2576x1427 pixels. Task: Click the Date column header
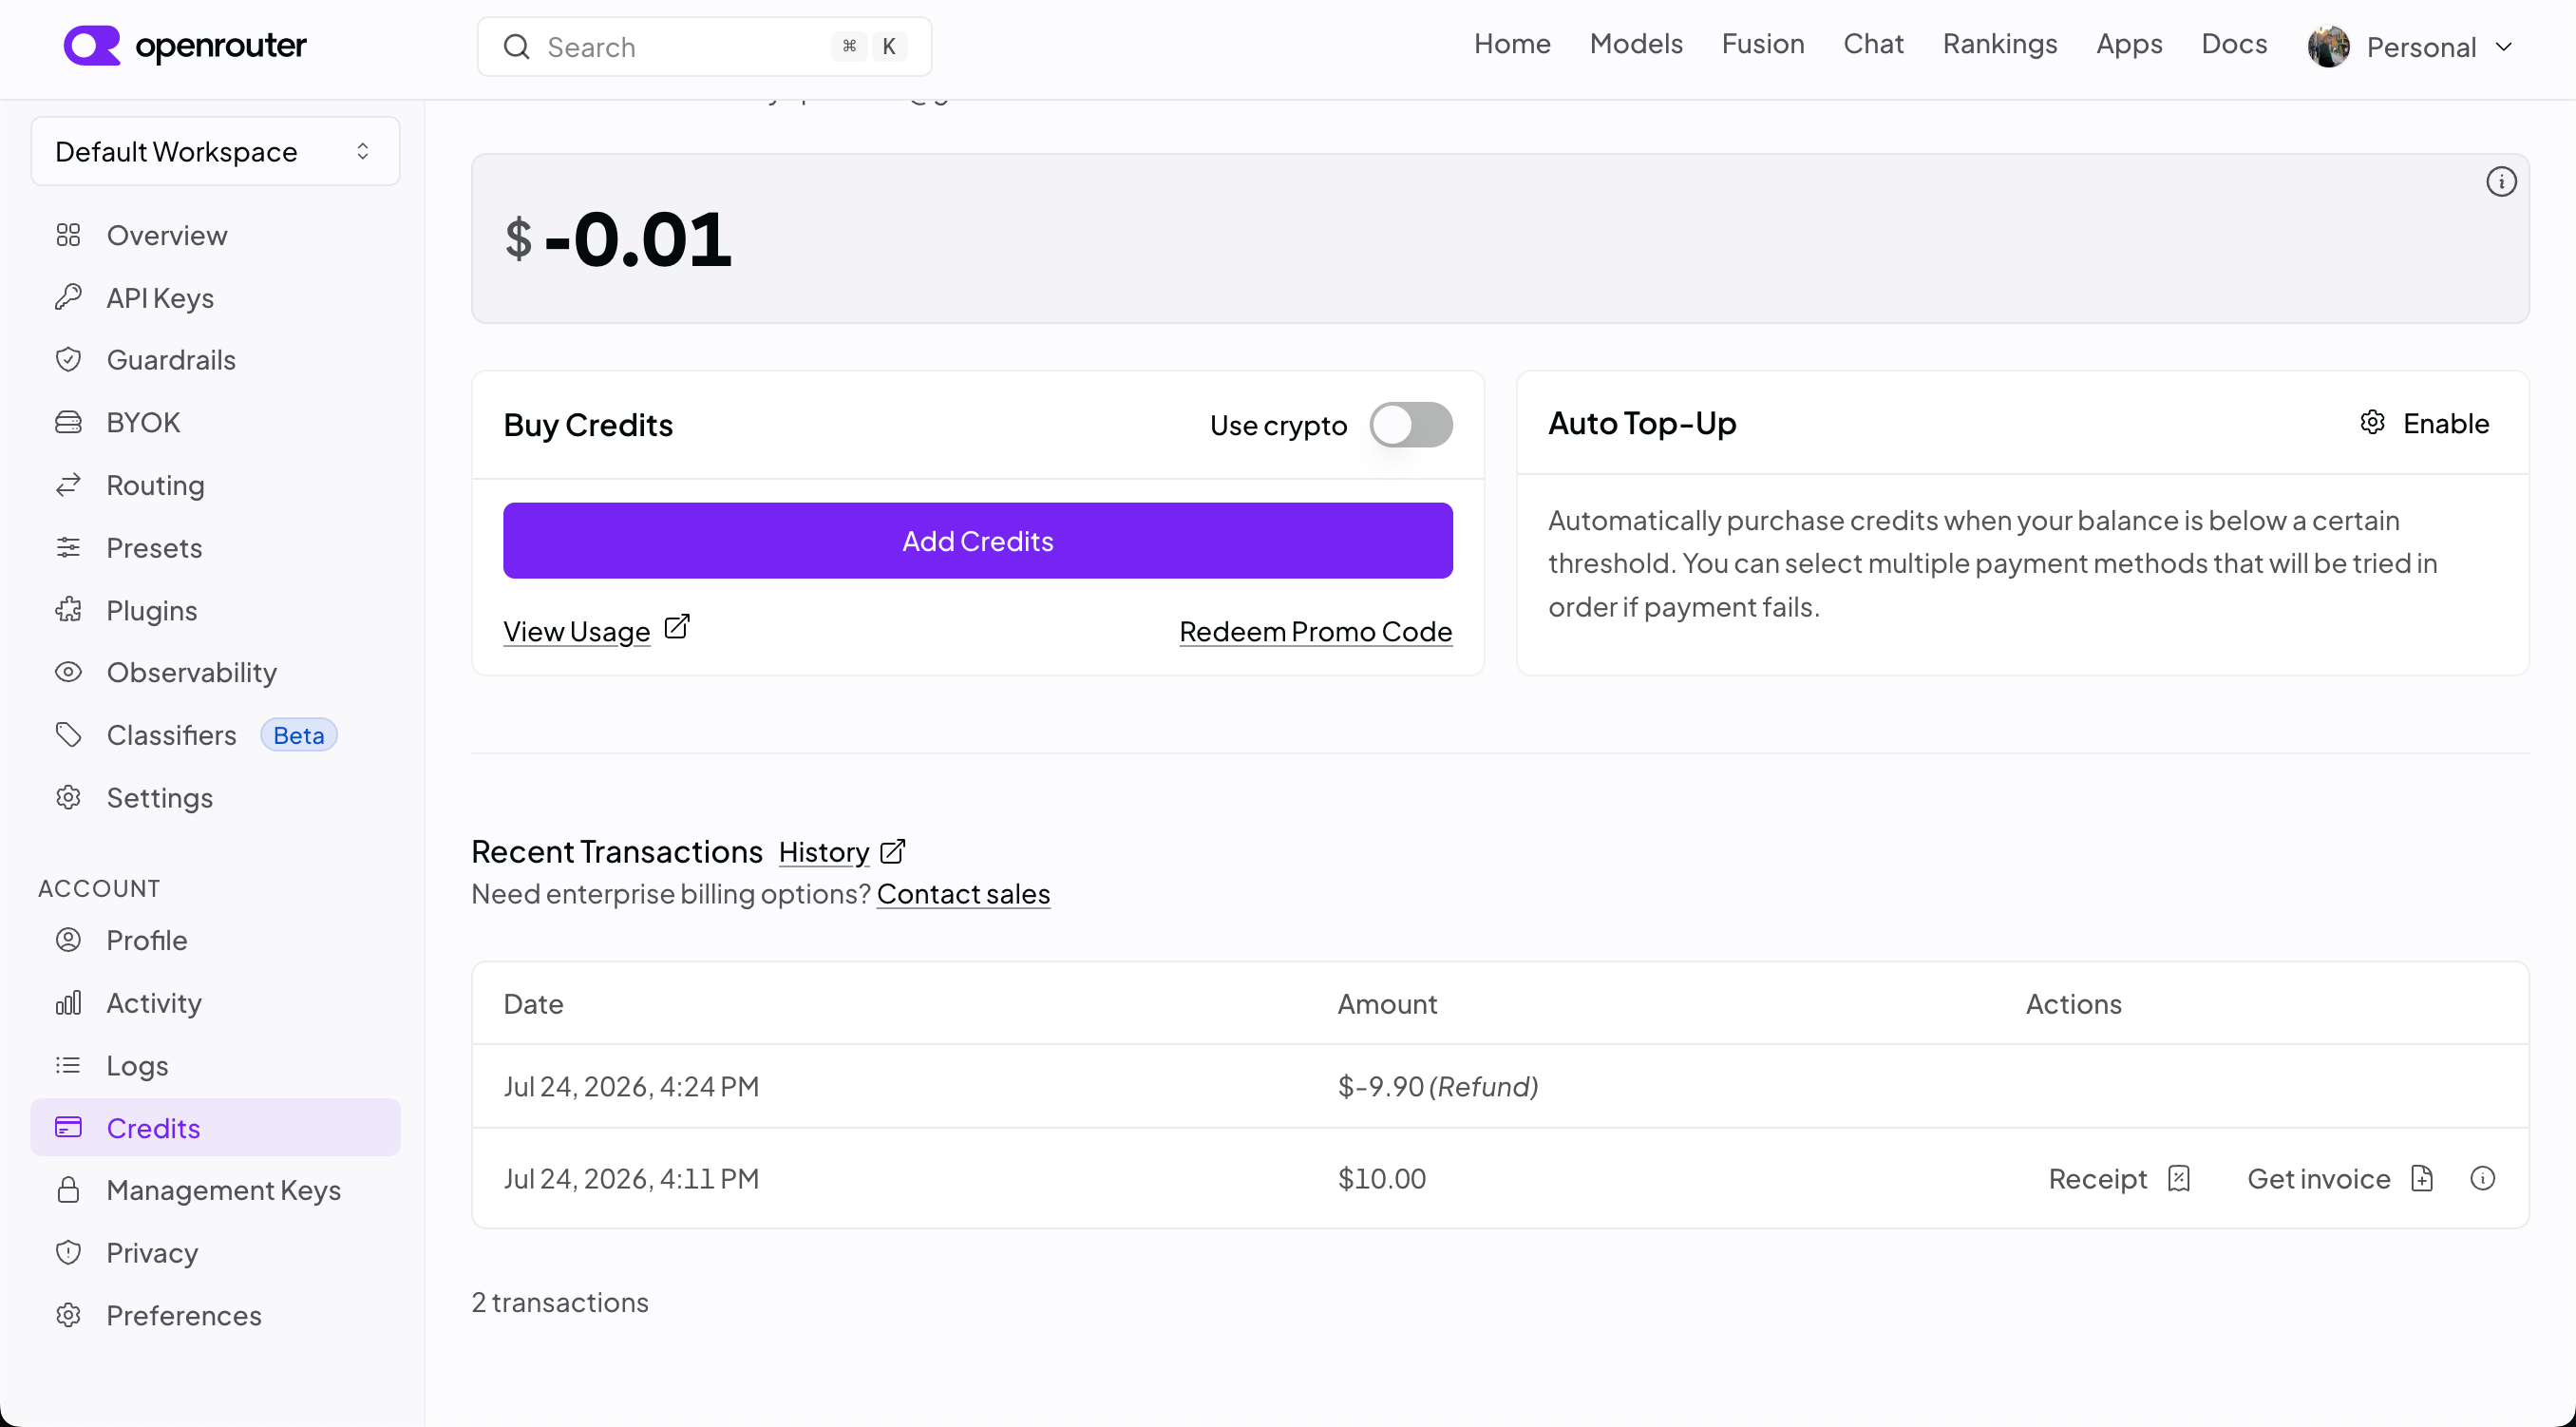(533, 1003)
